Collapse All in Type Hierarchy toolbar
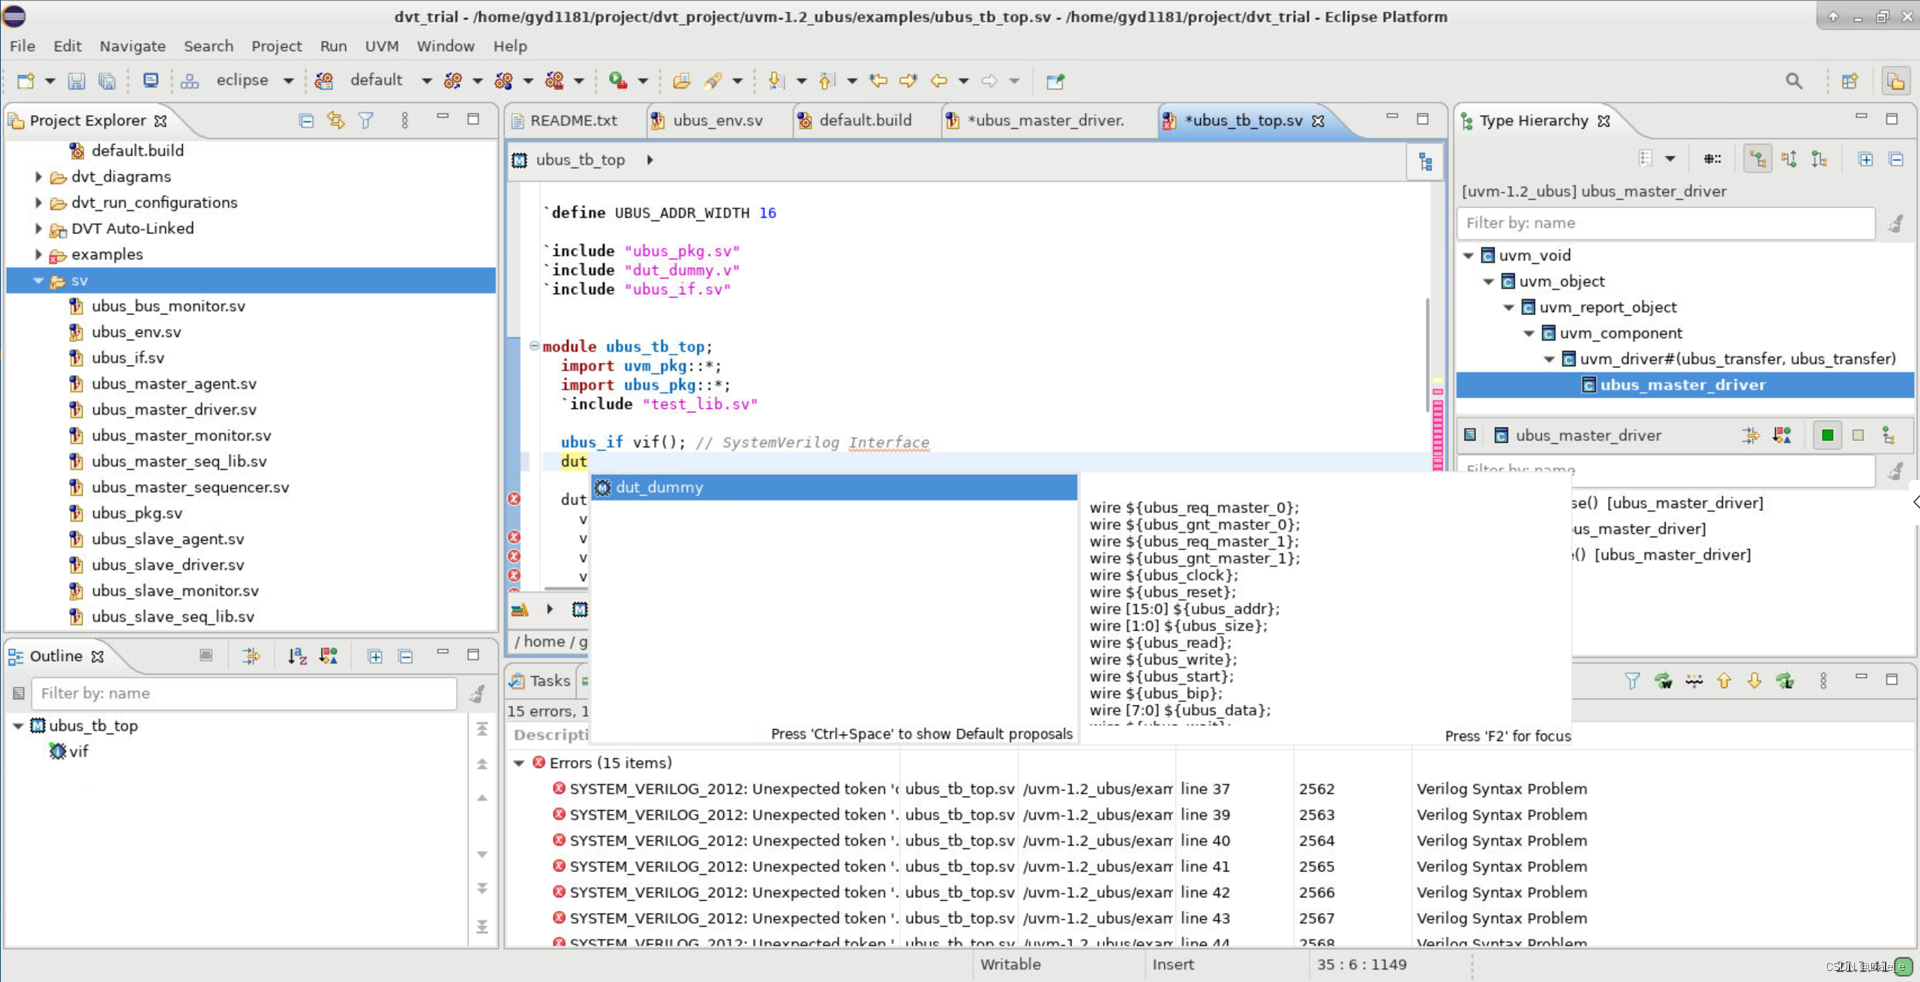1920x982 pixels. [x=1896, y=159]
